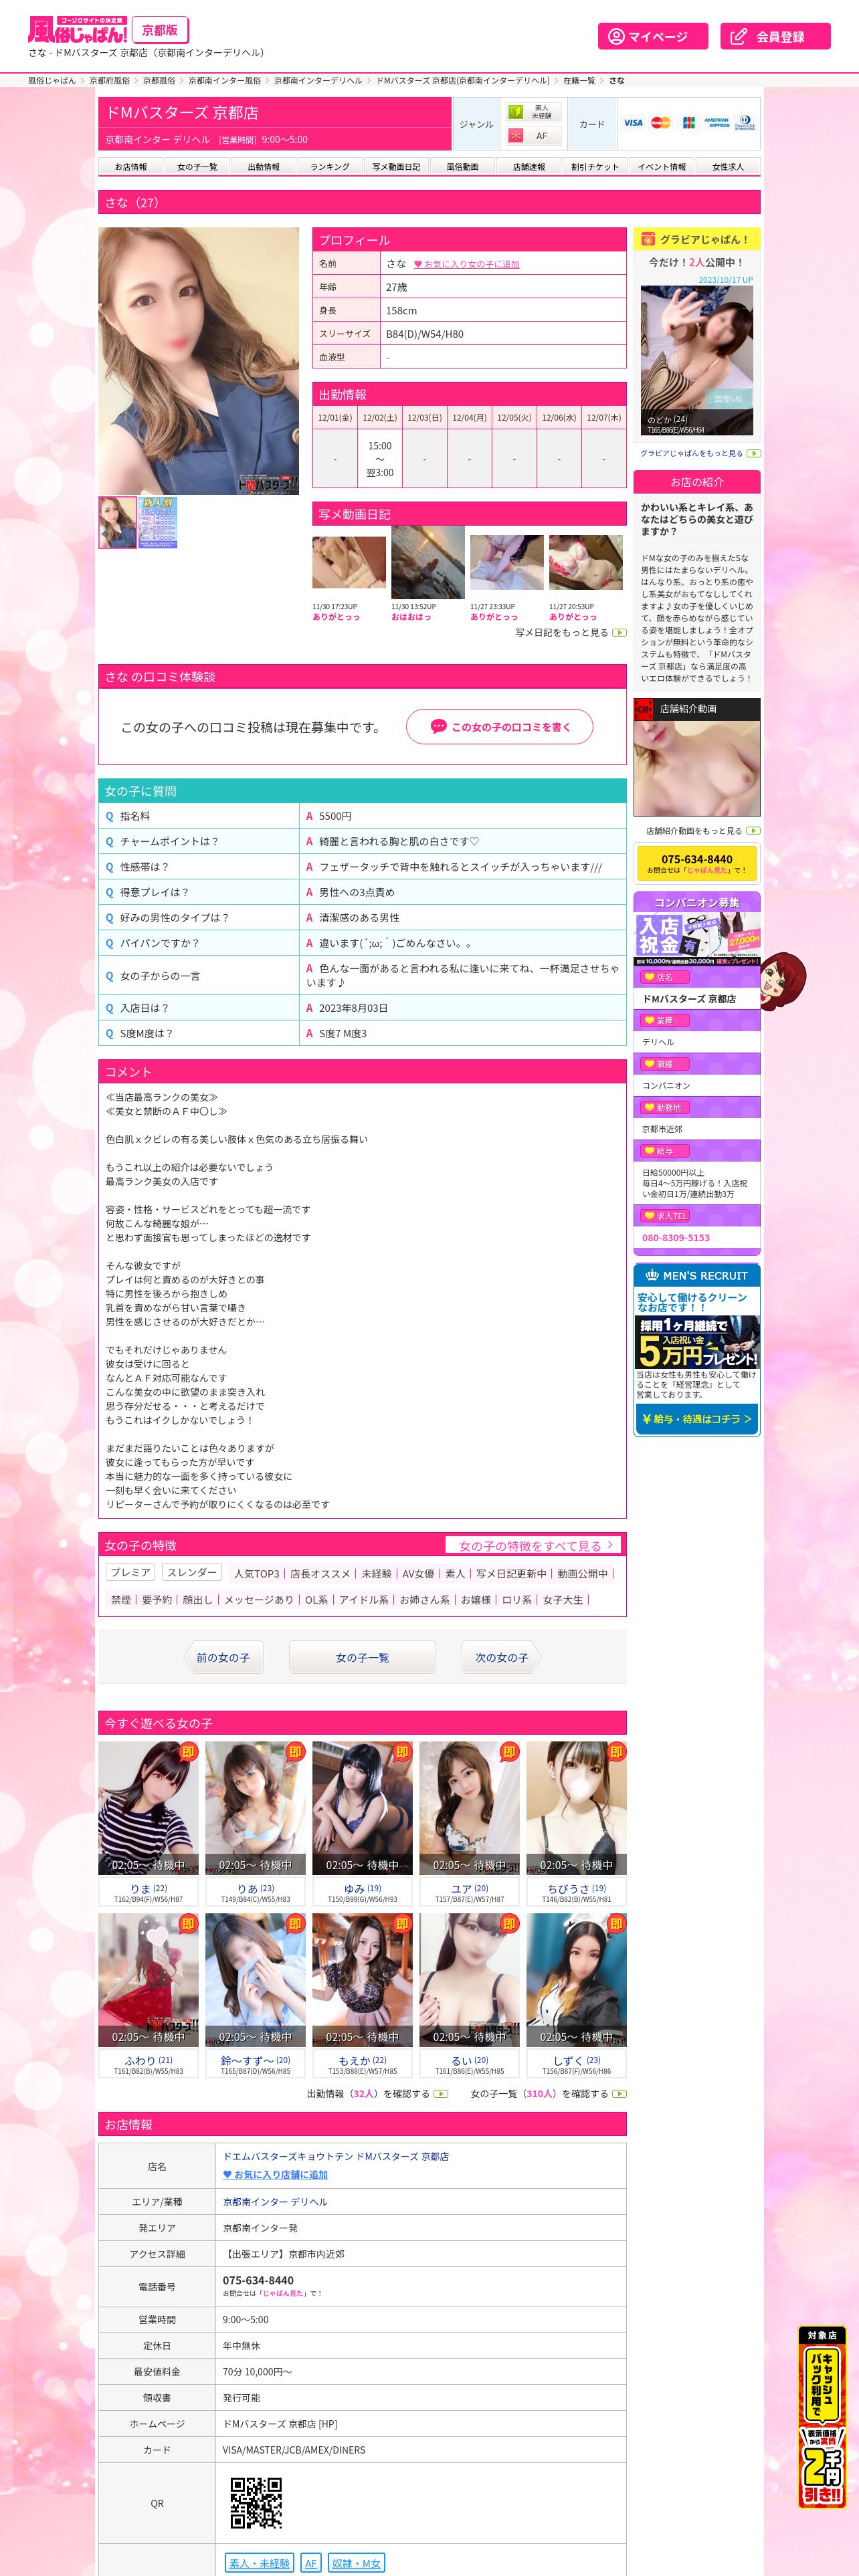Click arrow icon next to グラビアじゃぱんをもっと見る
The image size is (859, 2576).
(754, 453)
